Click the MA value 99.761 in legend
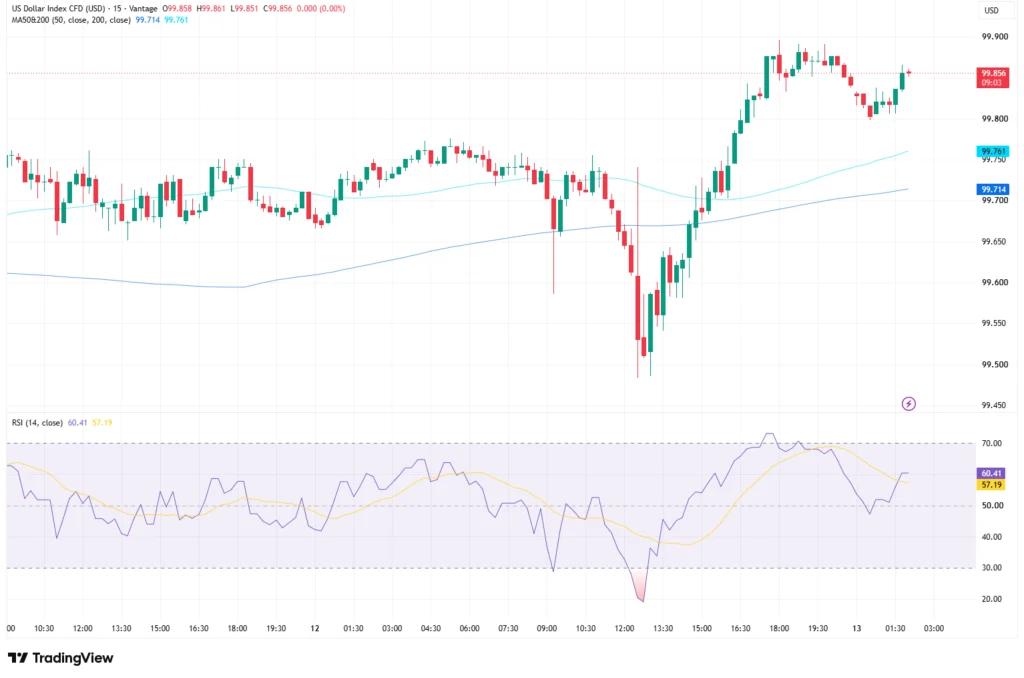1024x678 pixels. pyautogui.click(x=176, y=20)
